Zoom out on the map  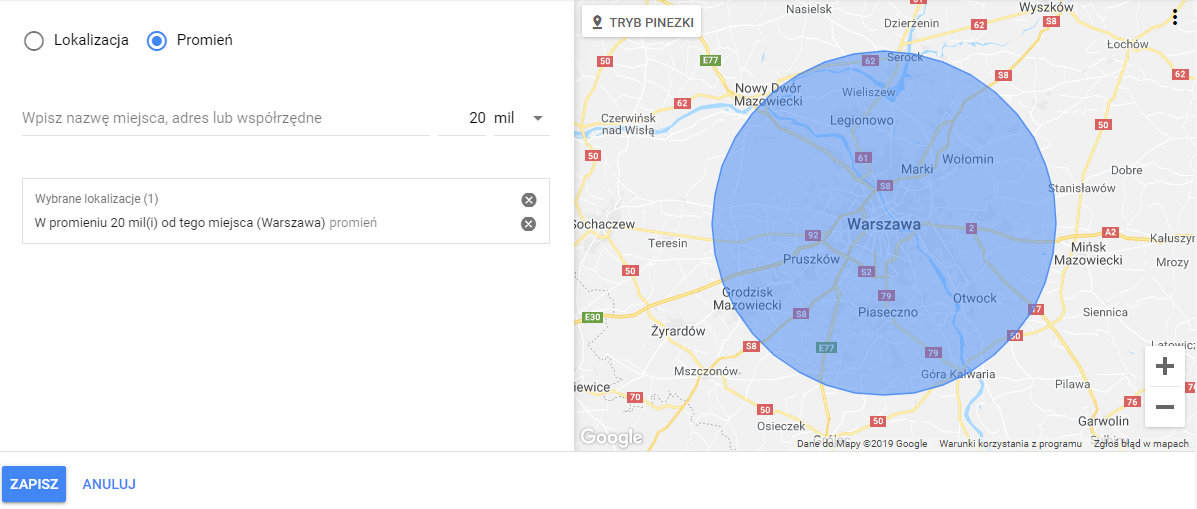[1164, 406]
